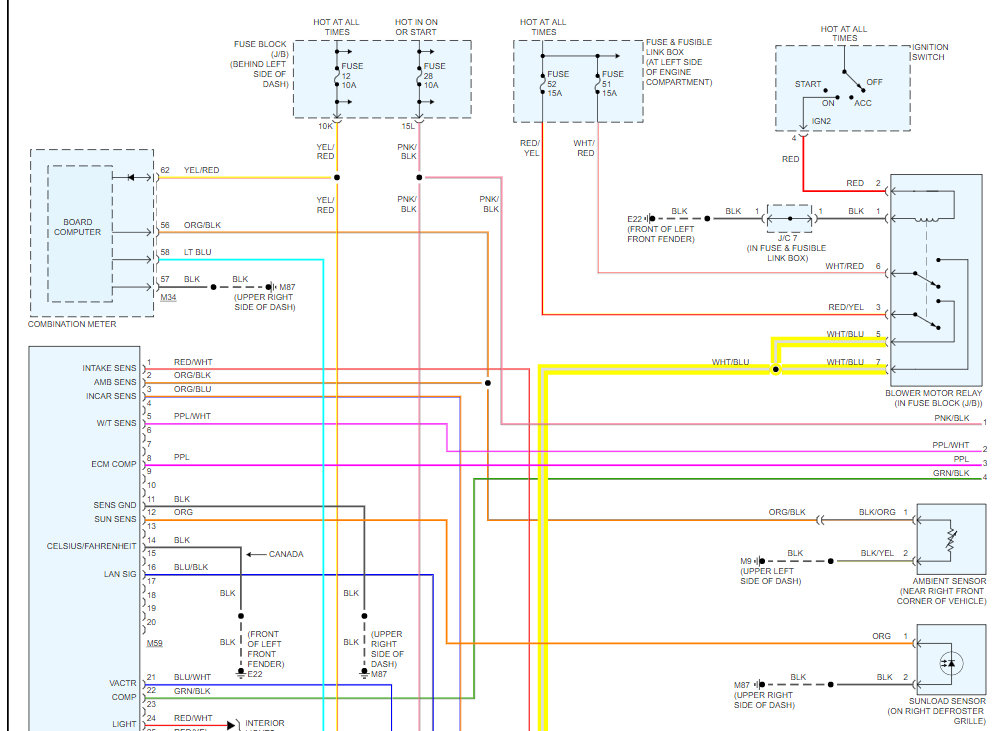Click the BLU/BLK wire label at pin 16

pos(191,568)
